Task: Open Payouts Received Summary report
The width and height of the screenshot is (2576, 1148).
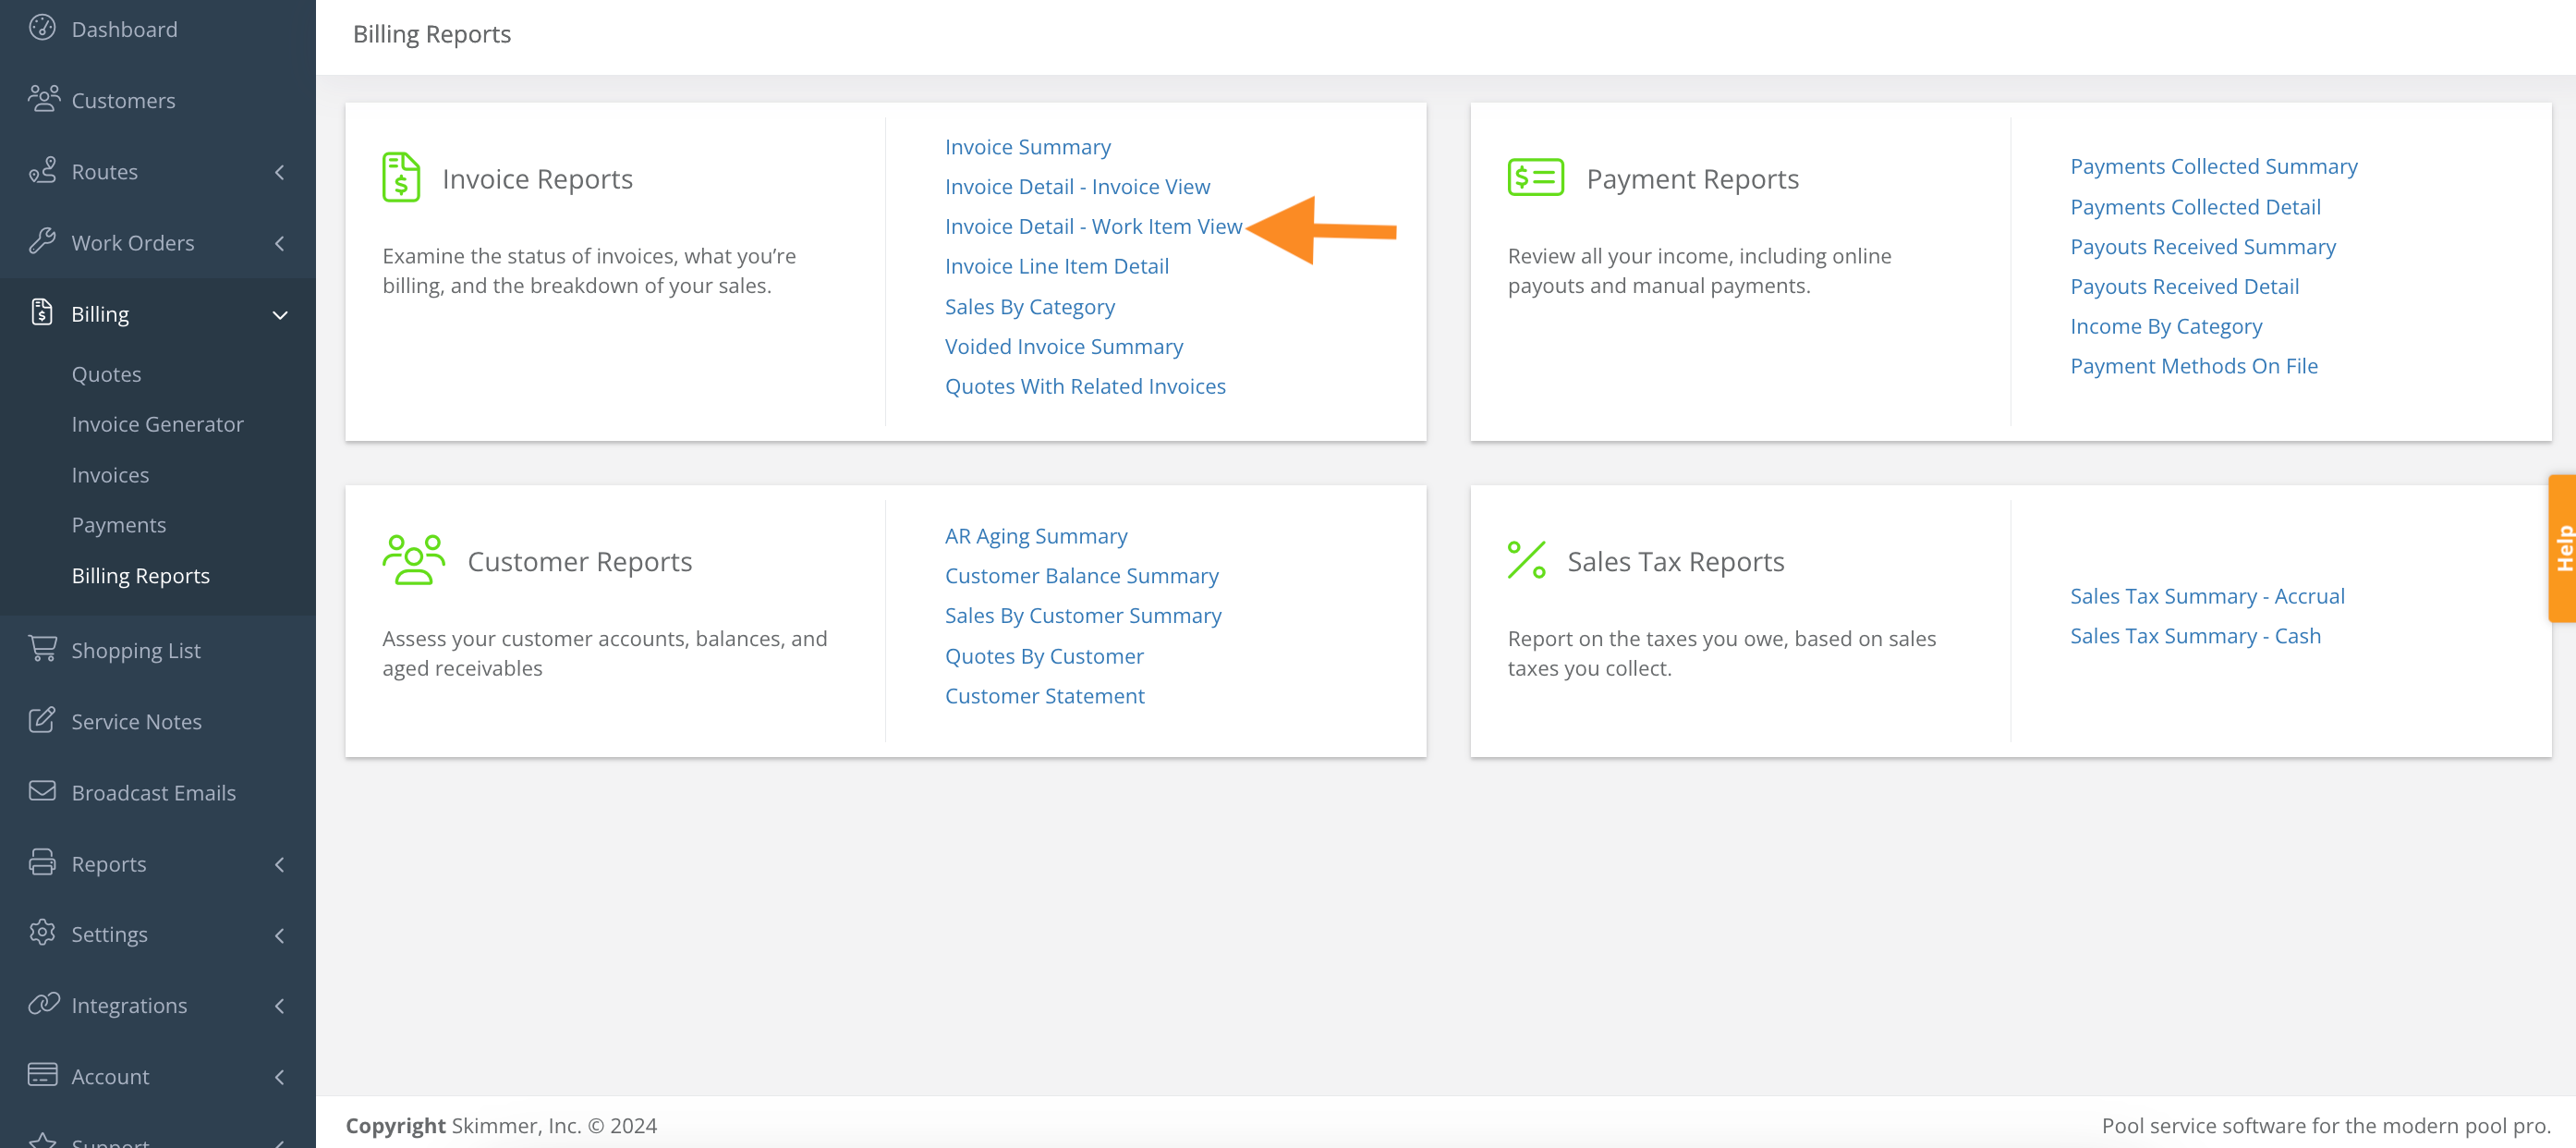Action: click(x=2202, y=247)
